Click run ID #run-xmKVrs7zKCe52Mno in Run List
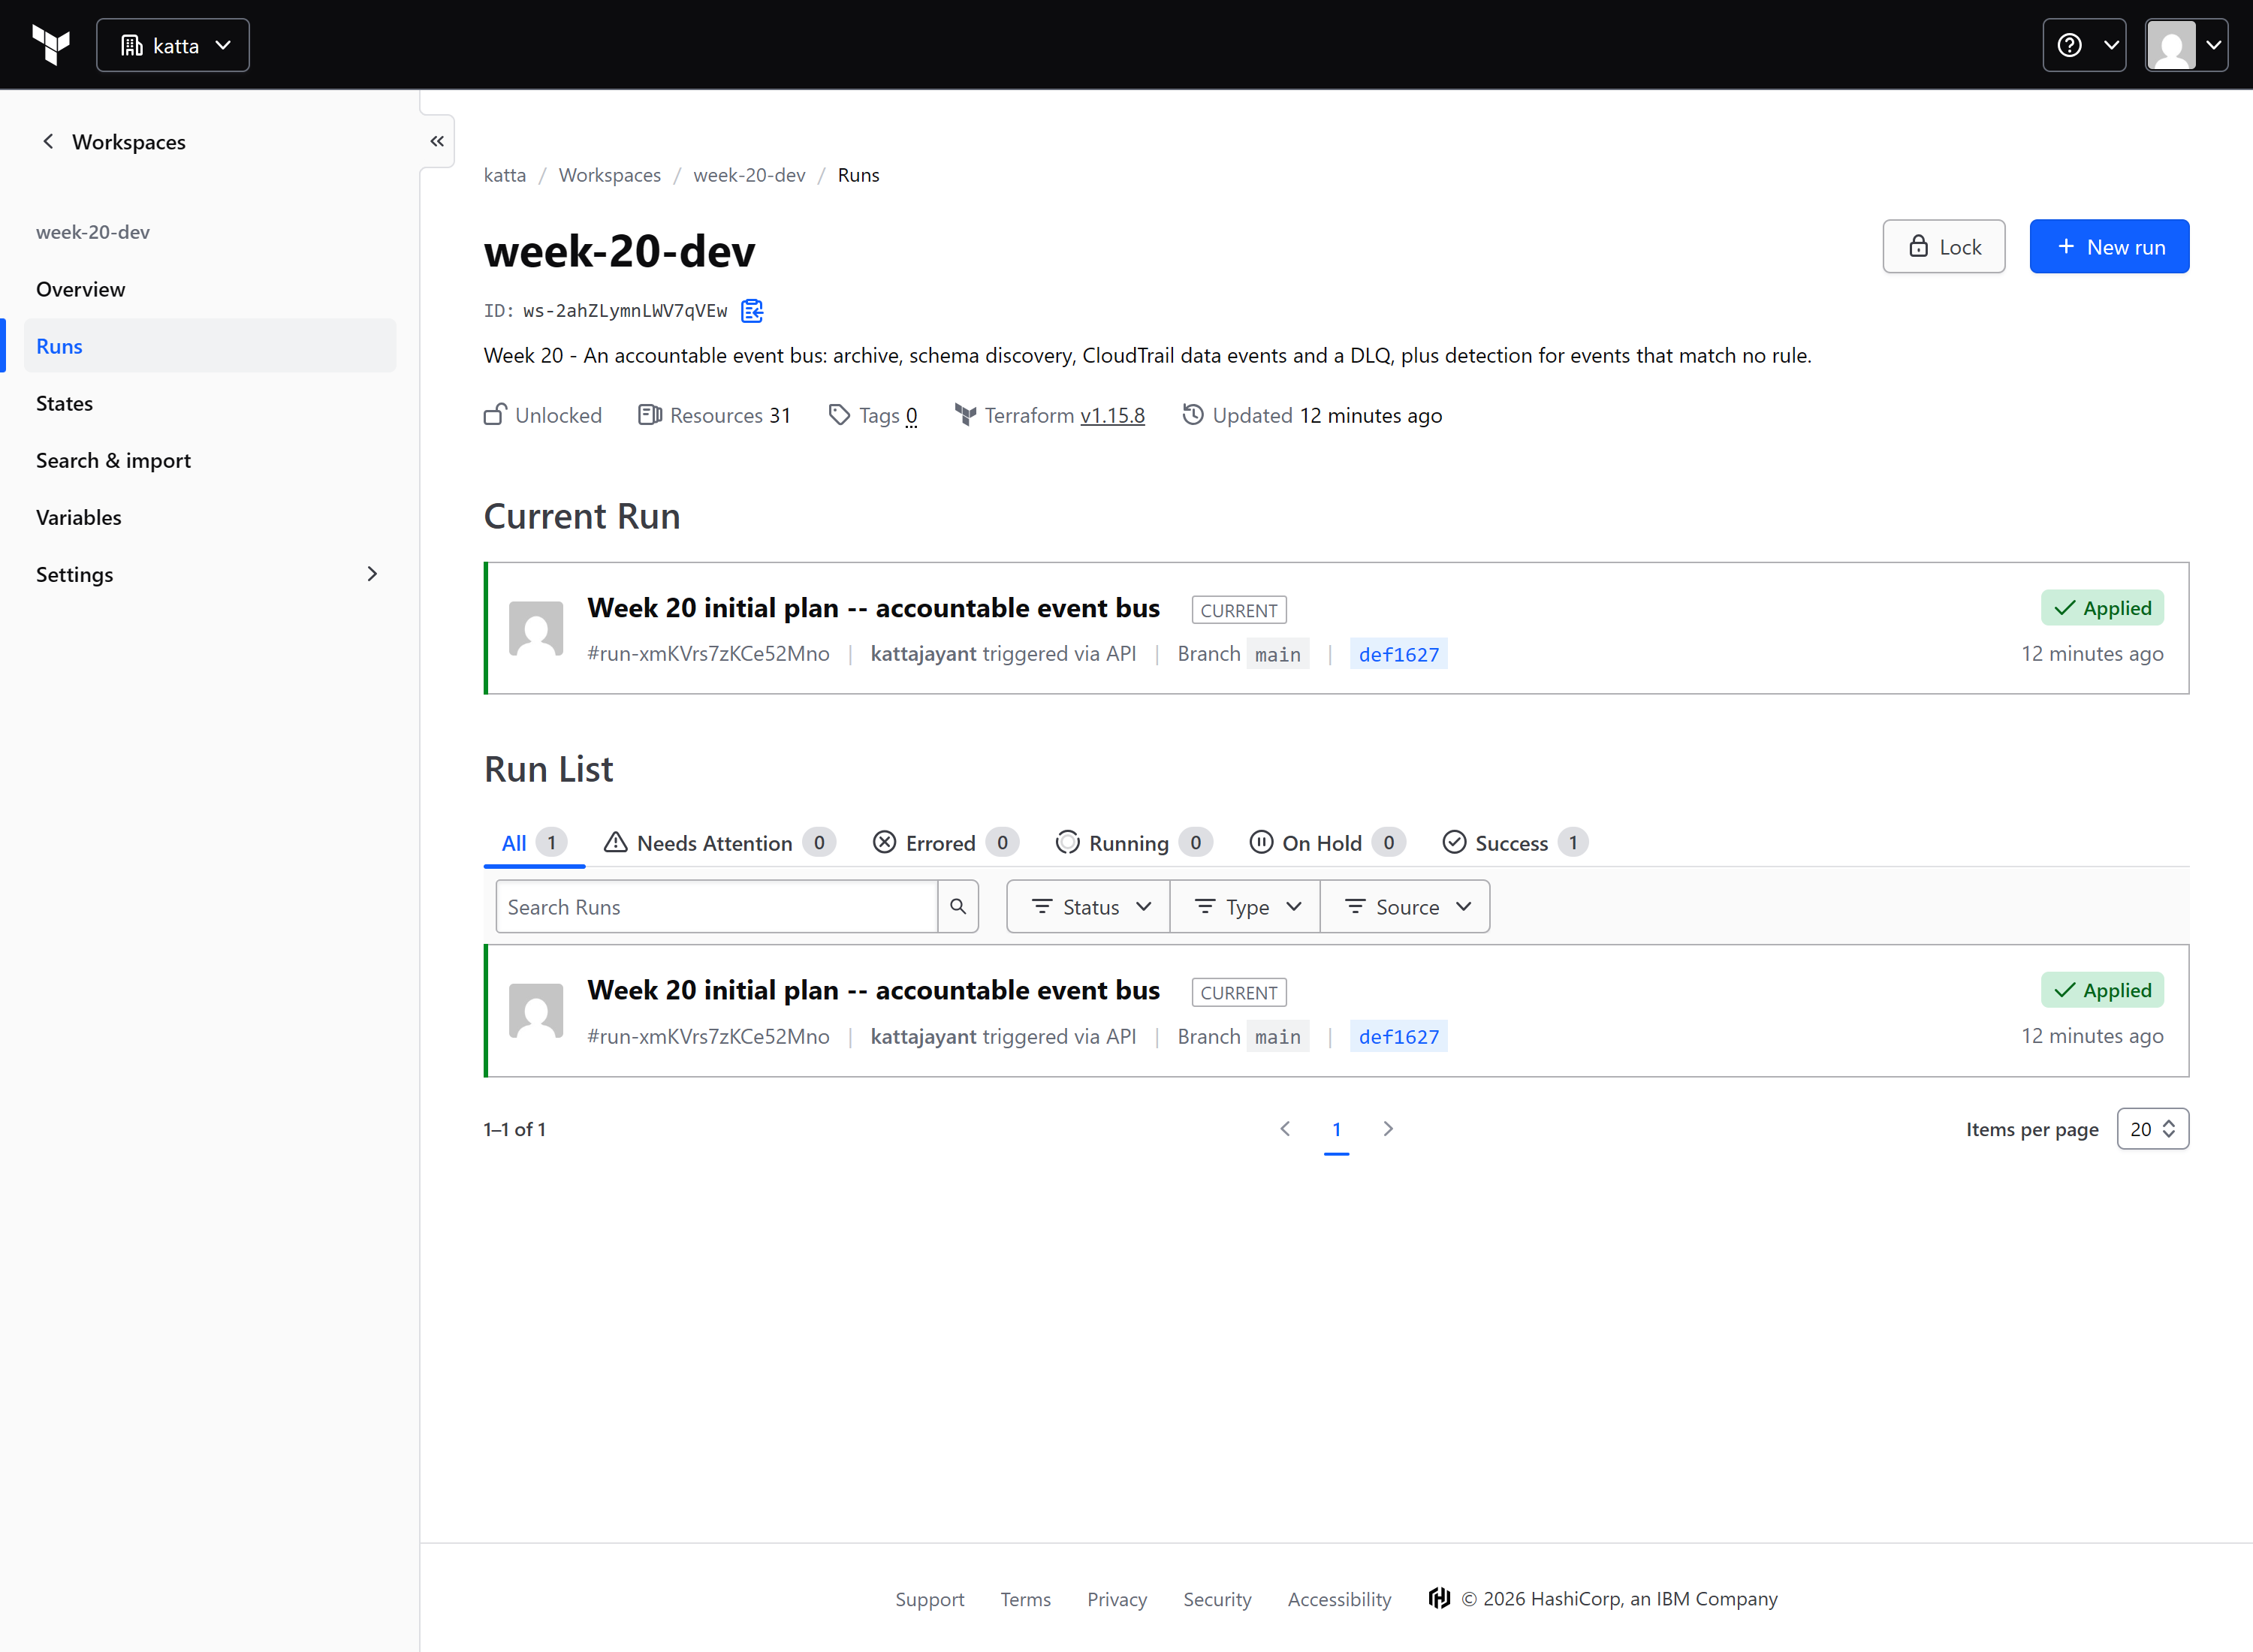 point(709,1036)
